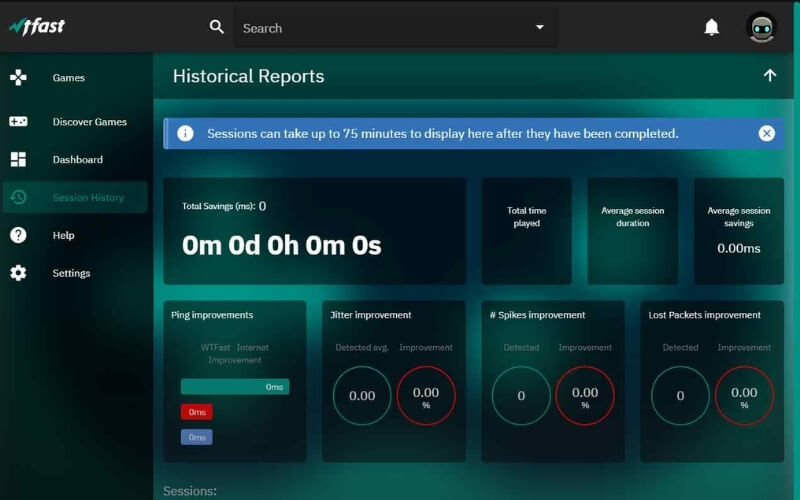
Task: Click the WTFast logo
Action: click(37, 27)
